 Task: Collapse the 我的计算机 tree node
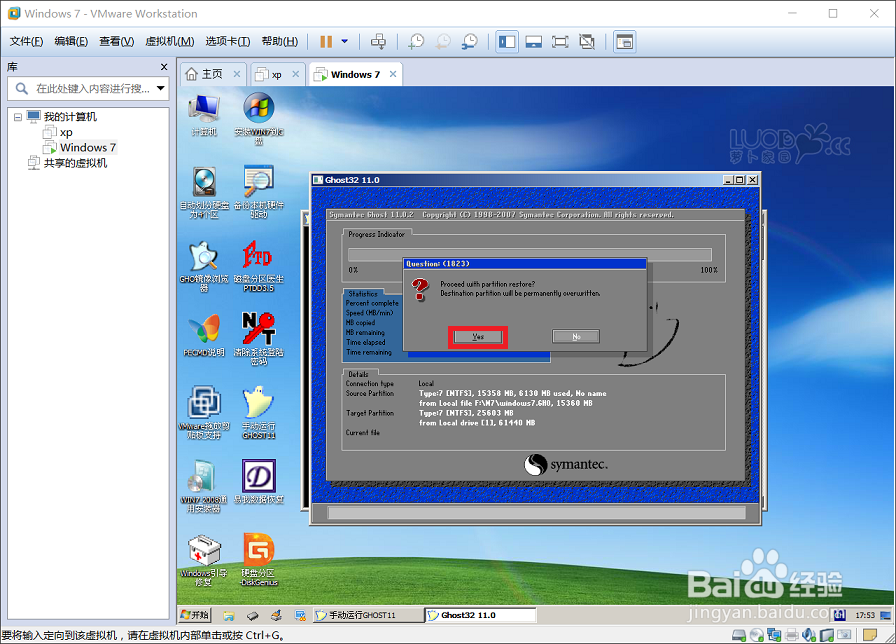pos(18,117)
